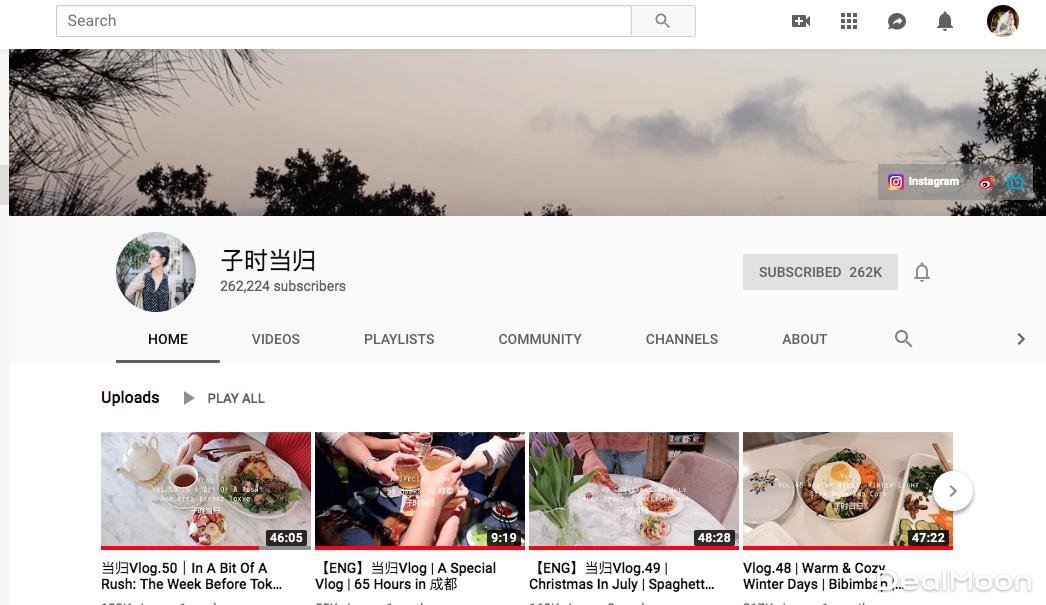The height and width of the screenshot is (605, 1046).
Task: Toggle channel notification bell beside Subscribed
Action: 922,272
